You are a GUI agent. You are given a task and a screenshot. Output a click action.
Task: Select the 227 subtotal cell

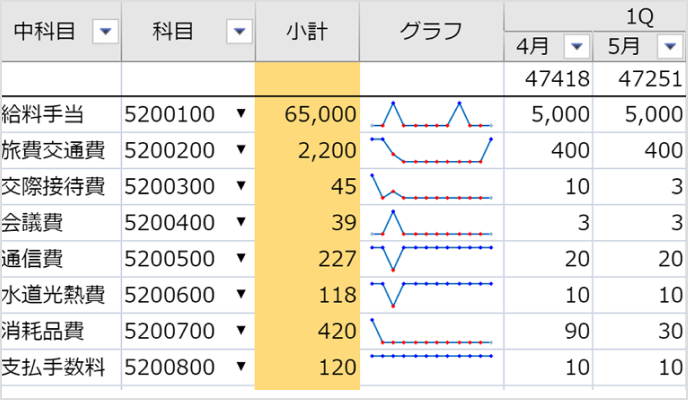coord(307,259)
